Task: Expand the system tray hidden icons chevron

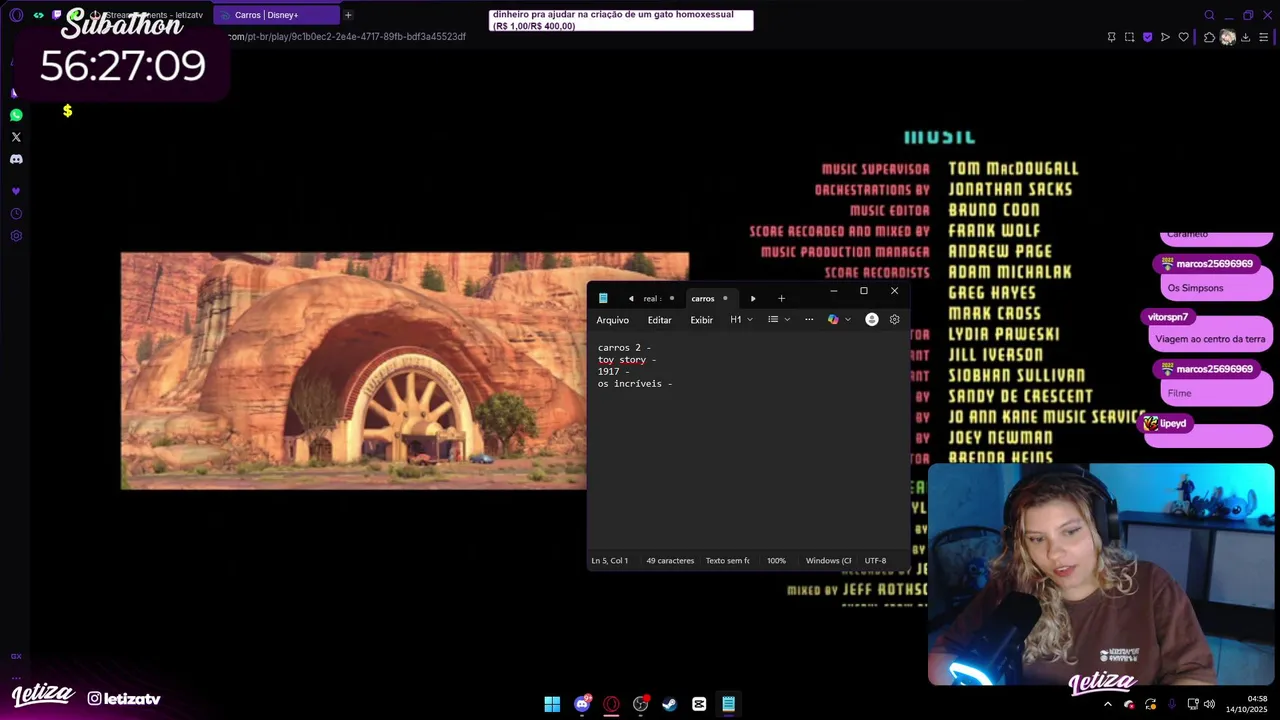Action: tap(1107, 704)
